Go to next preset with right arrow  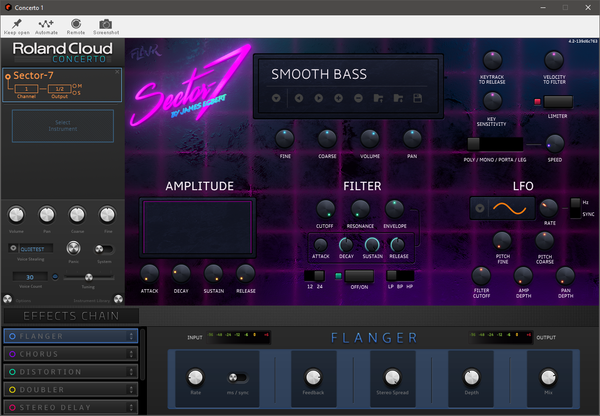tap(318, 98)
